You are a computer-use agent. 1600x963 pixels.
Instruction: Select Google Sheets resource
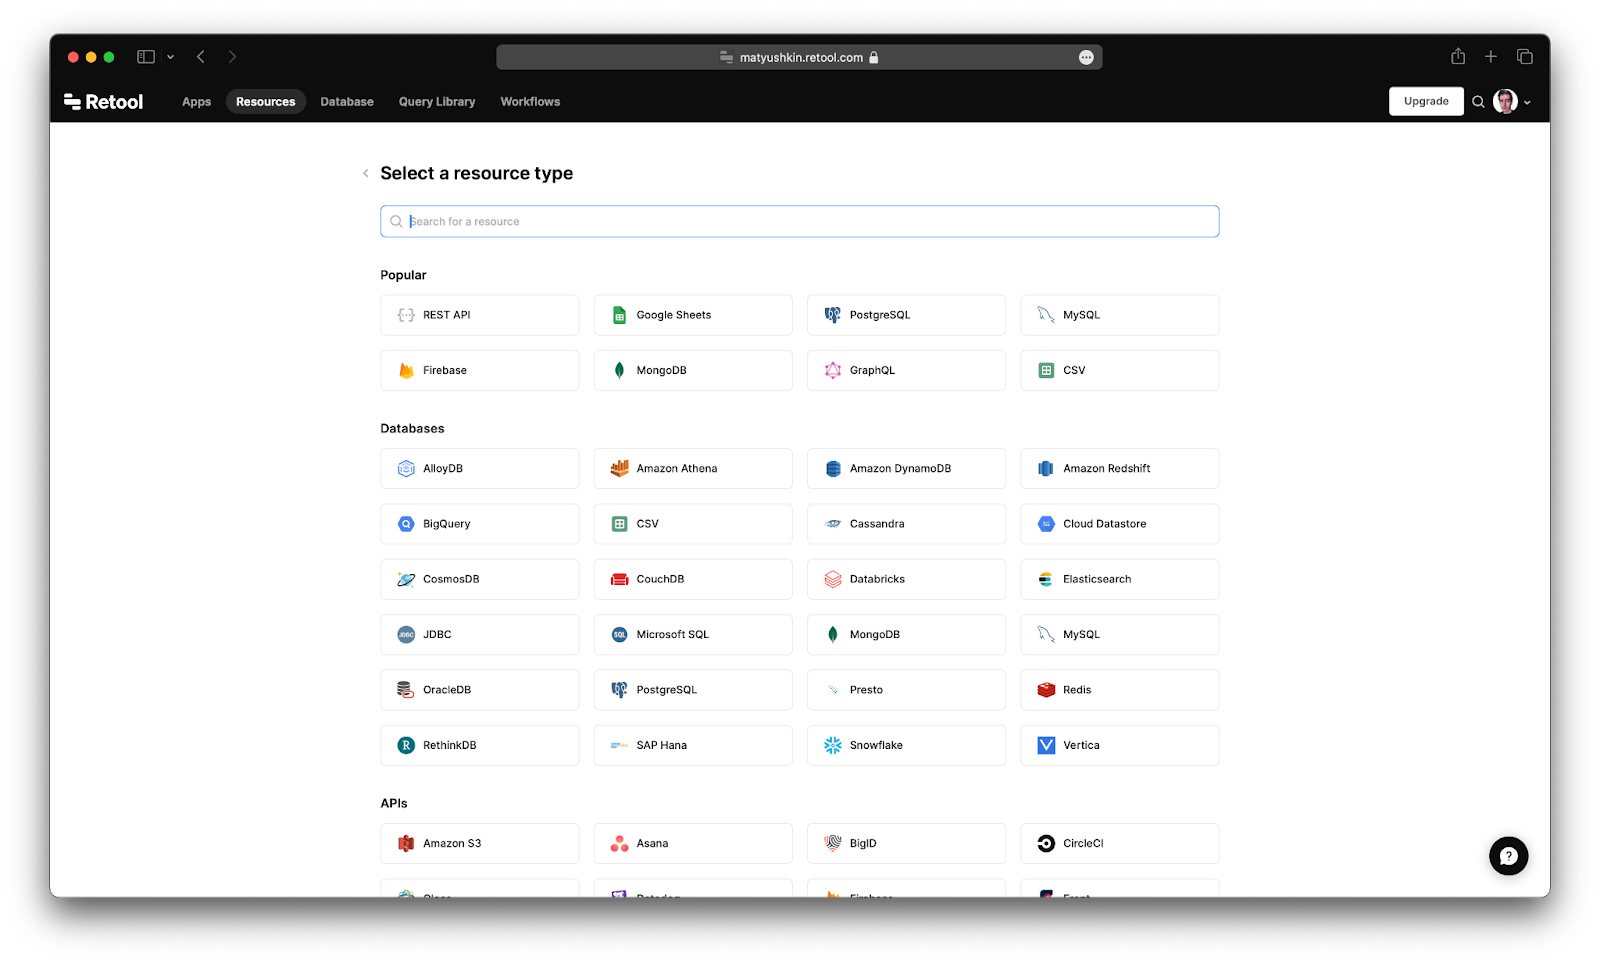[x=693, y=315]
